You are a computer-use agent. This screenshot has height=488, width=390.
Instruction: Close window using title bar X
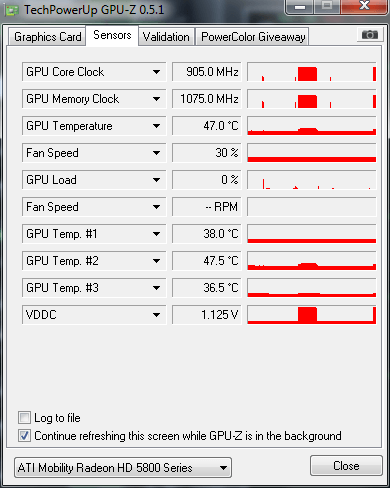(x=365, y=6)
